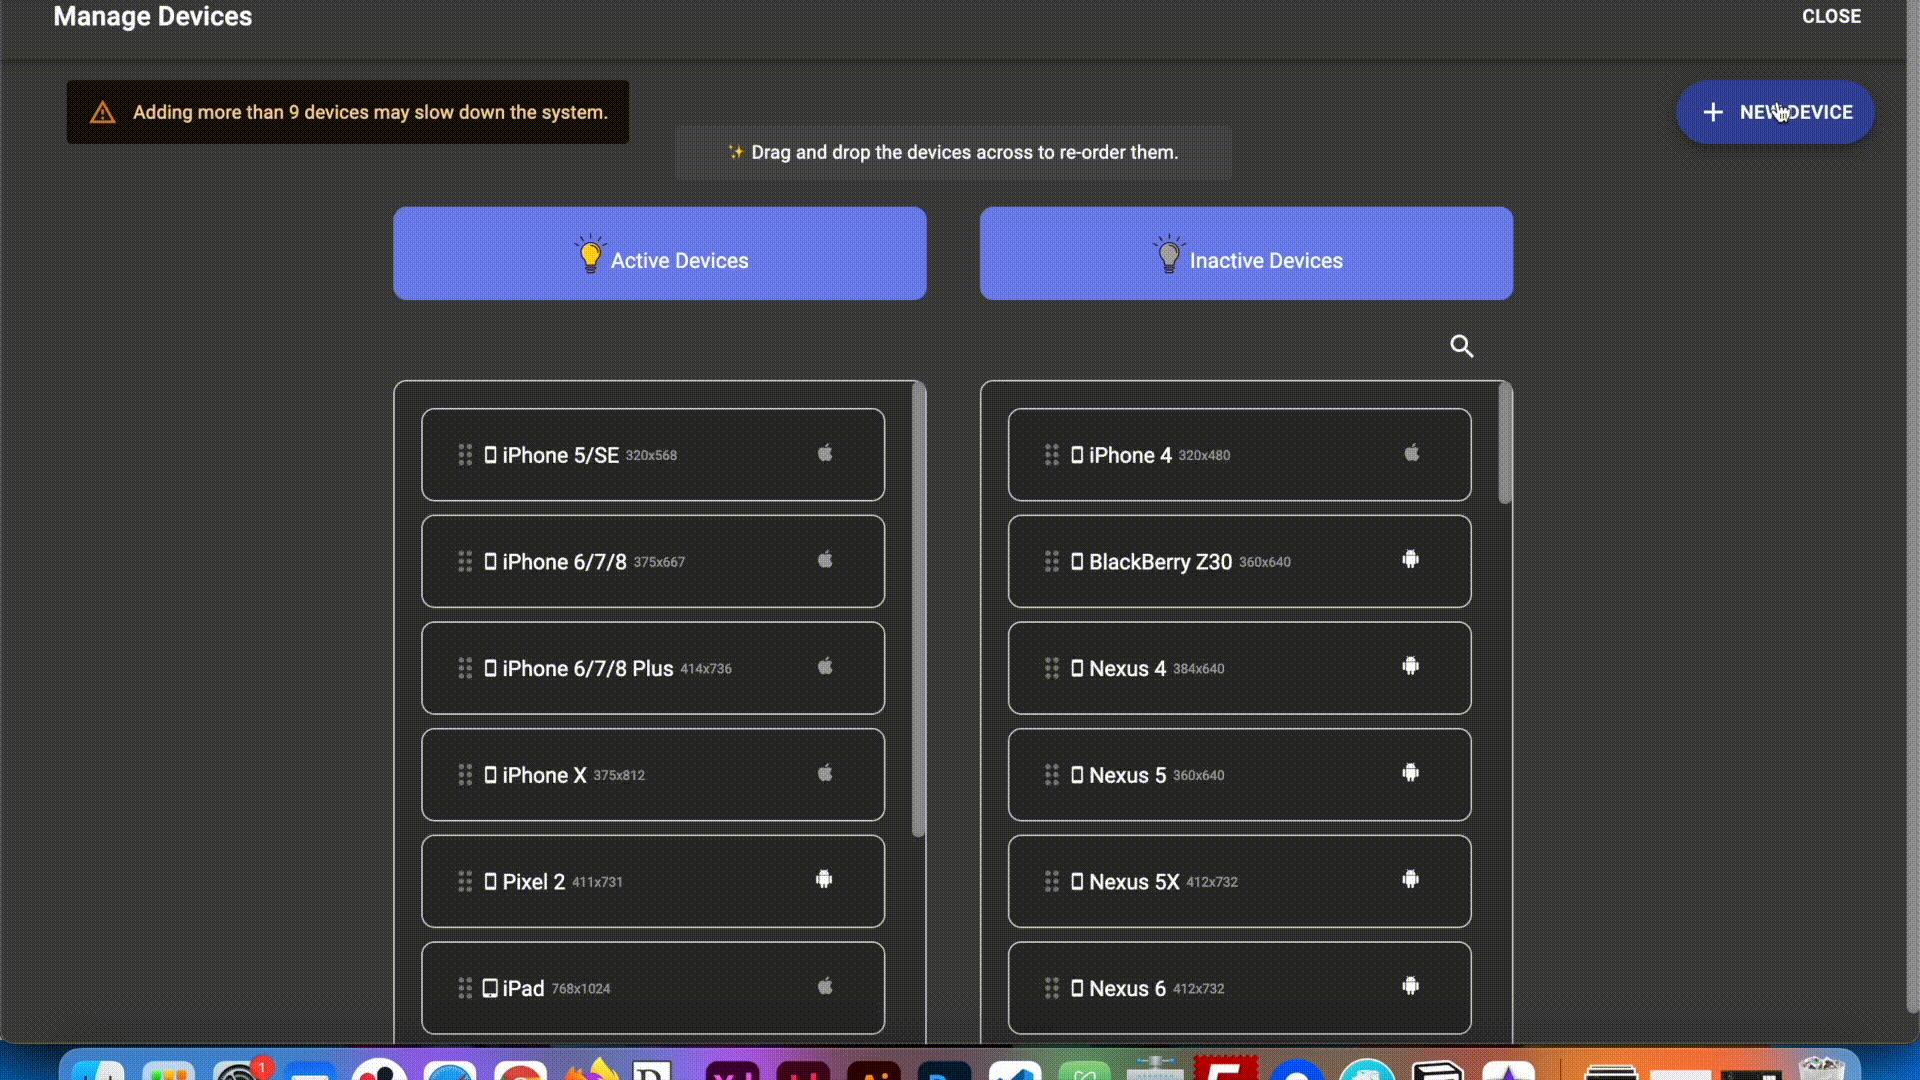Select the iPhone 6/7/8 device card
This screenshot has height=1080, width=1920.
click(652, 562)
